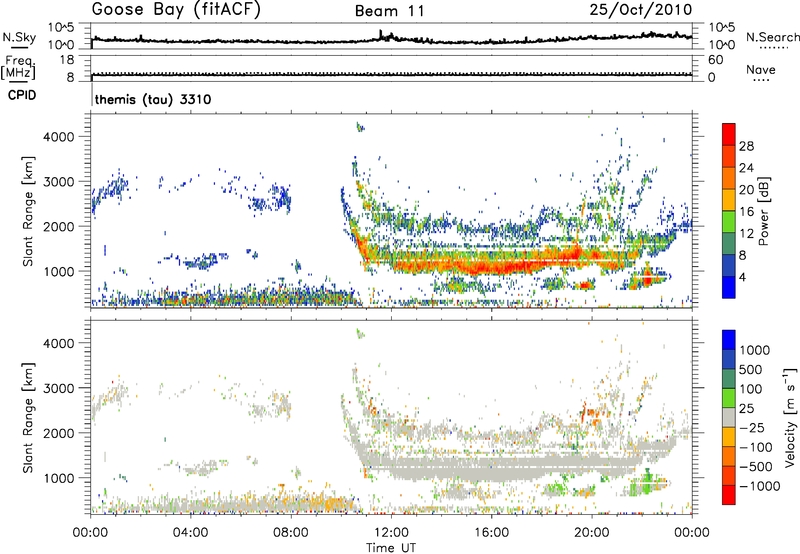Click the 1000 km tick of the power panel
The height and width of the screenshot is (554, 800).
pyautogui.click(x=58, y=271)
